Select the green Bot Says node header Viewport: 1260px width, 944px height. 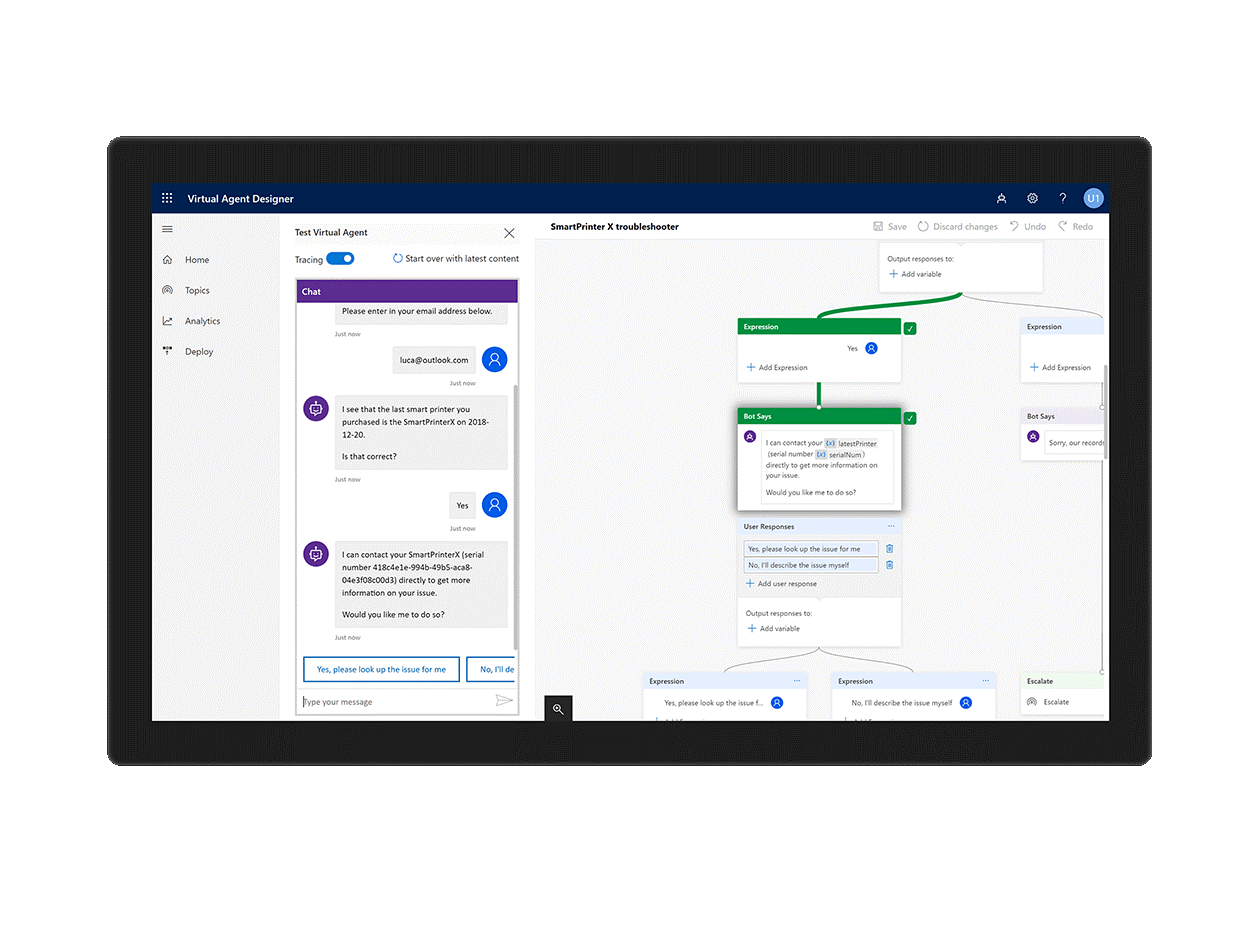coord(819,416)
